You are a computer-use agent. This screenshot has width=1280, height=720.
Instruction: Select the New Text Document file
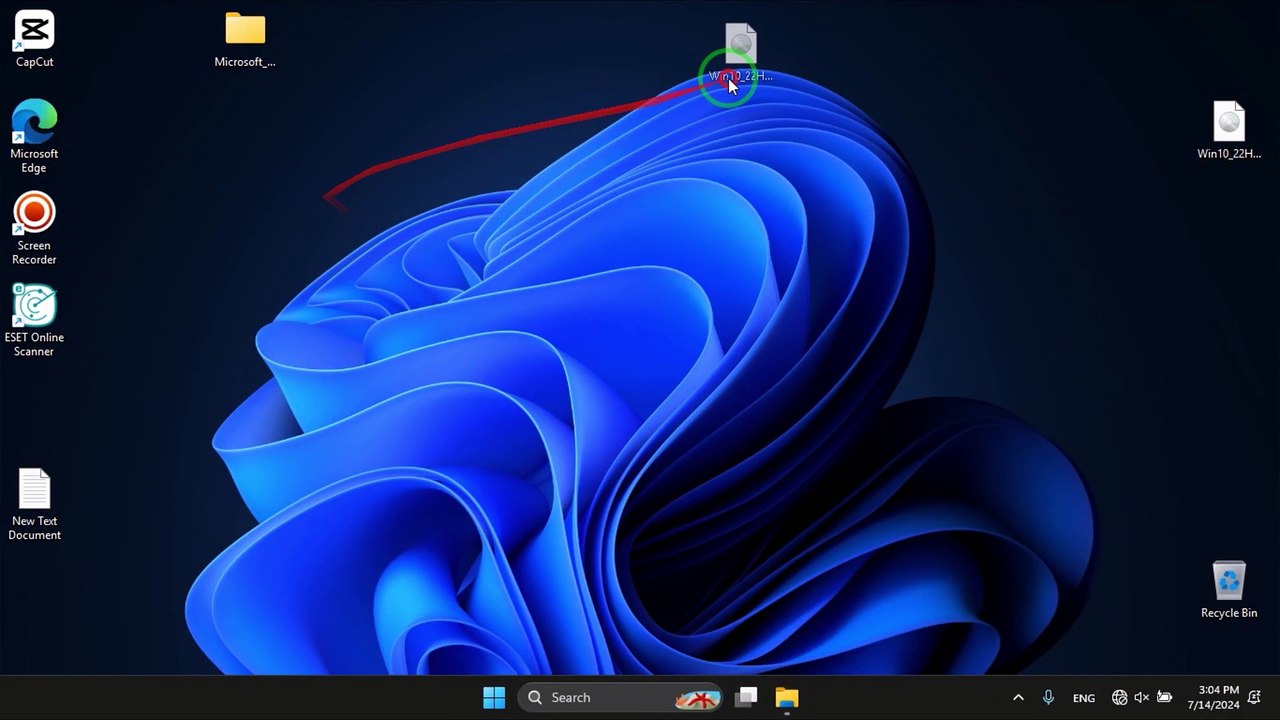click(x=34, y=505)
